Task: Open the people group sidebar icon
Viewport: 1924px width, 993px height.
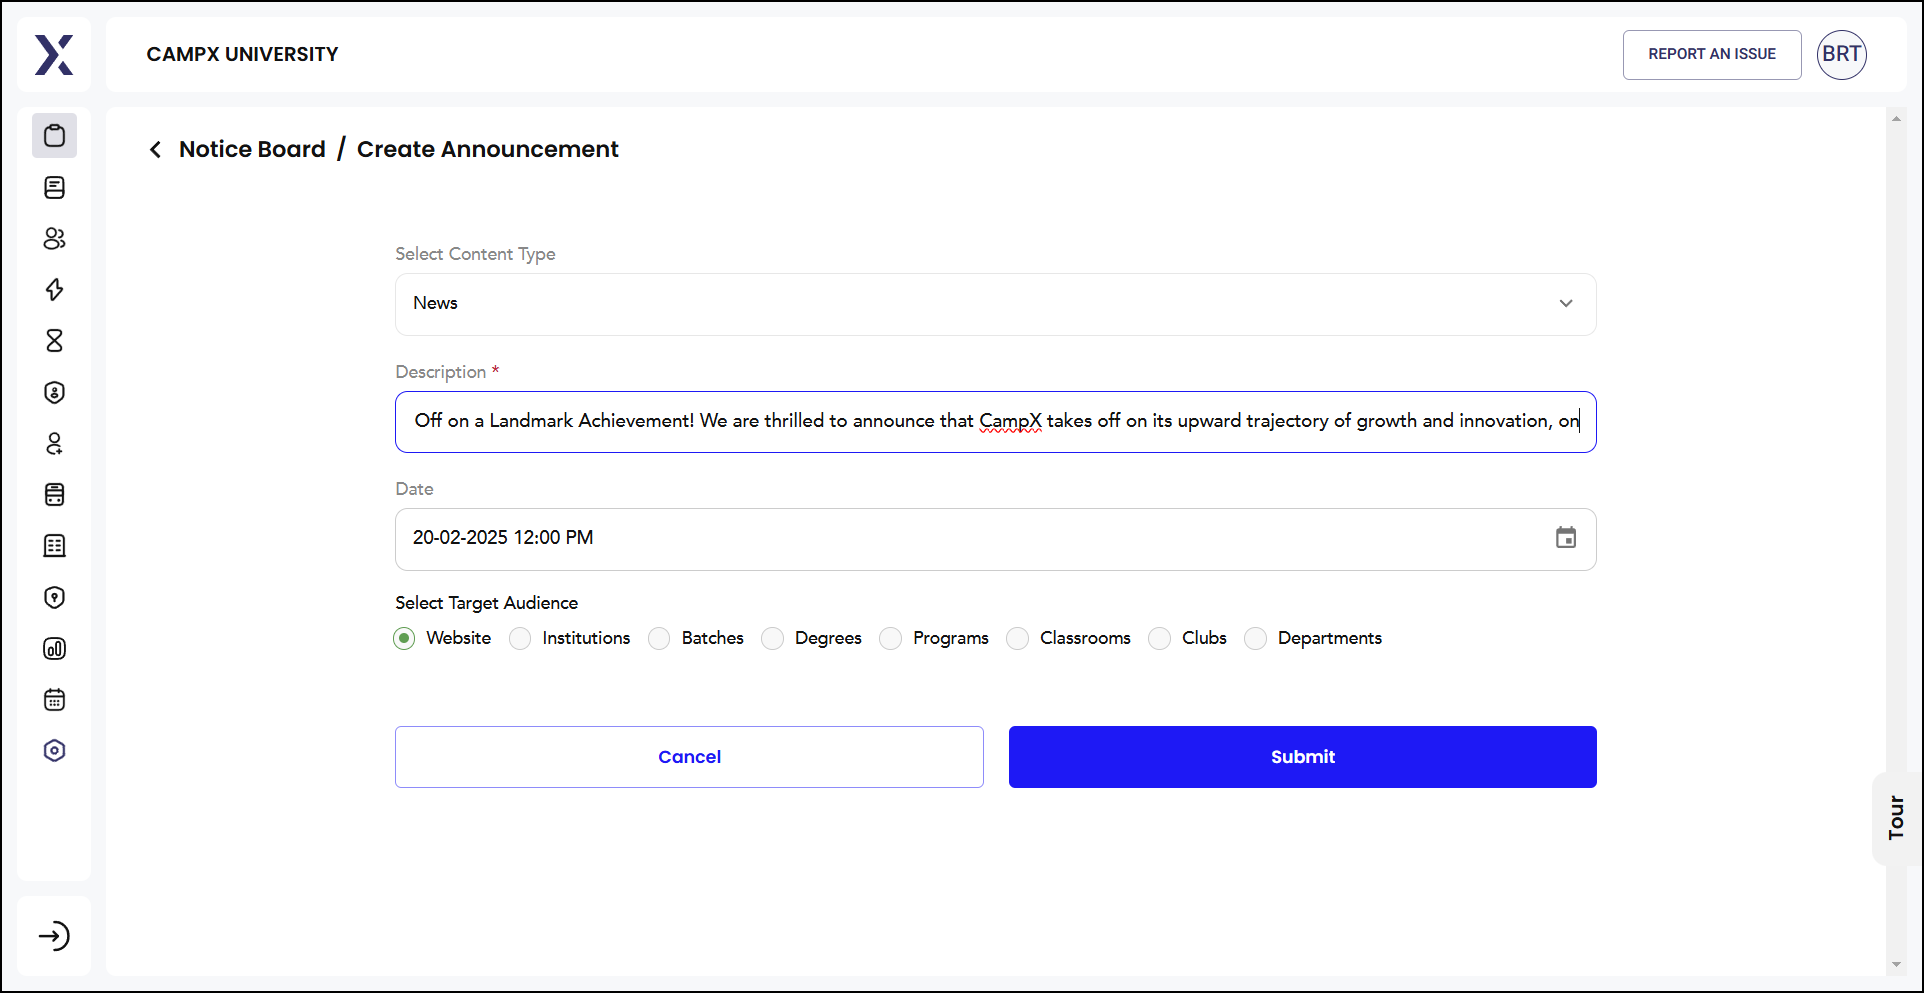Action: pos(54,238)
